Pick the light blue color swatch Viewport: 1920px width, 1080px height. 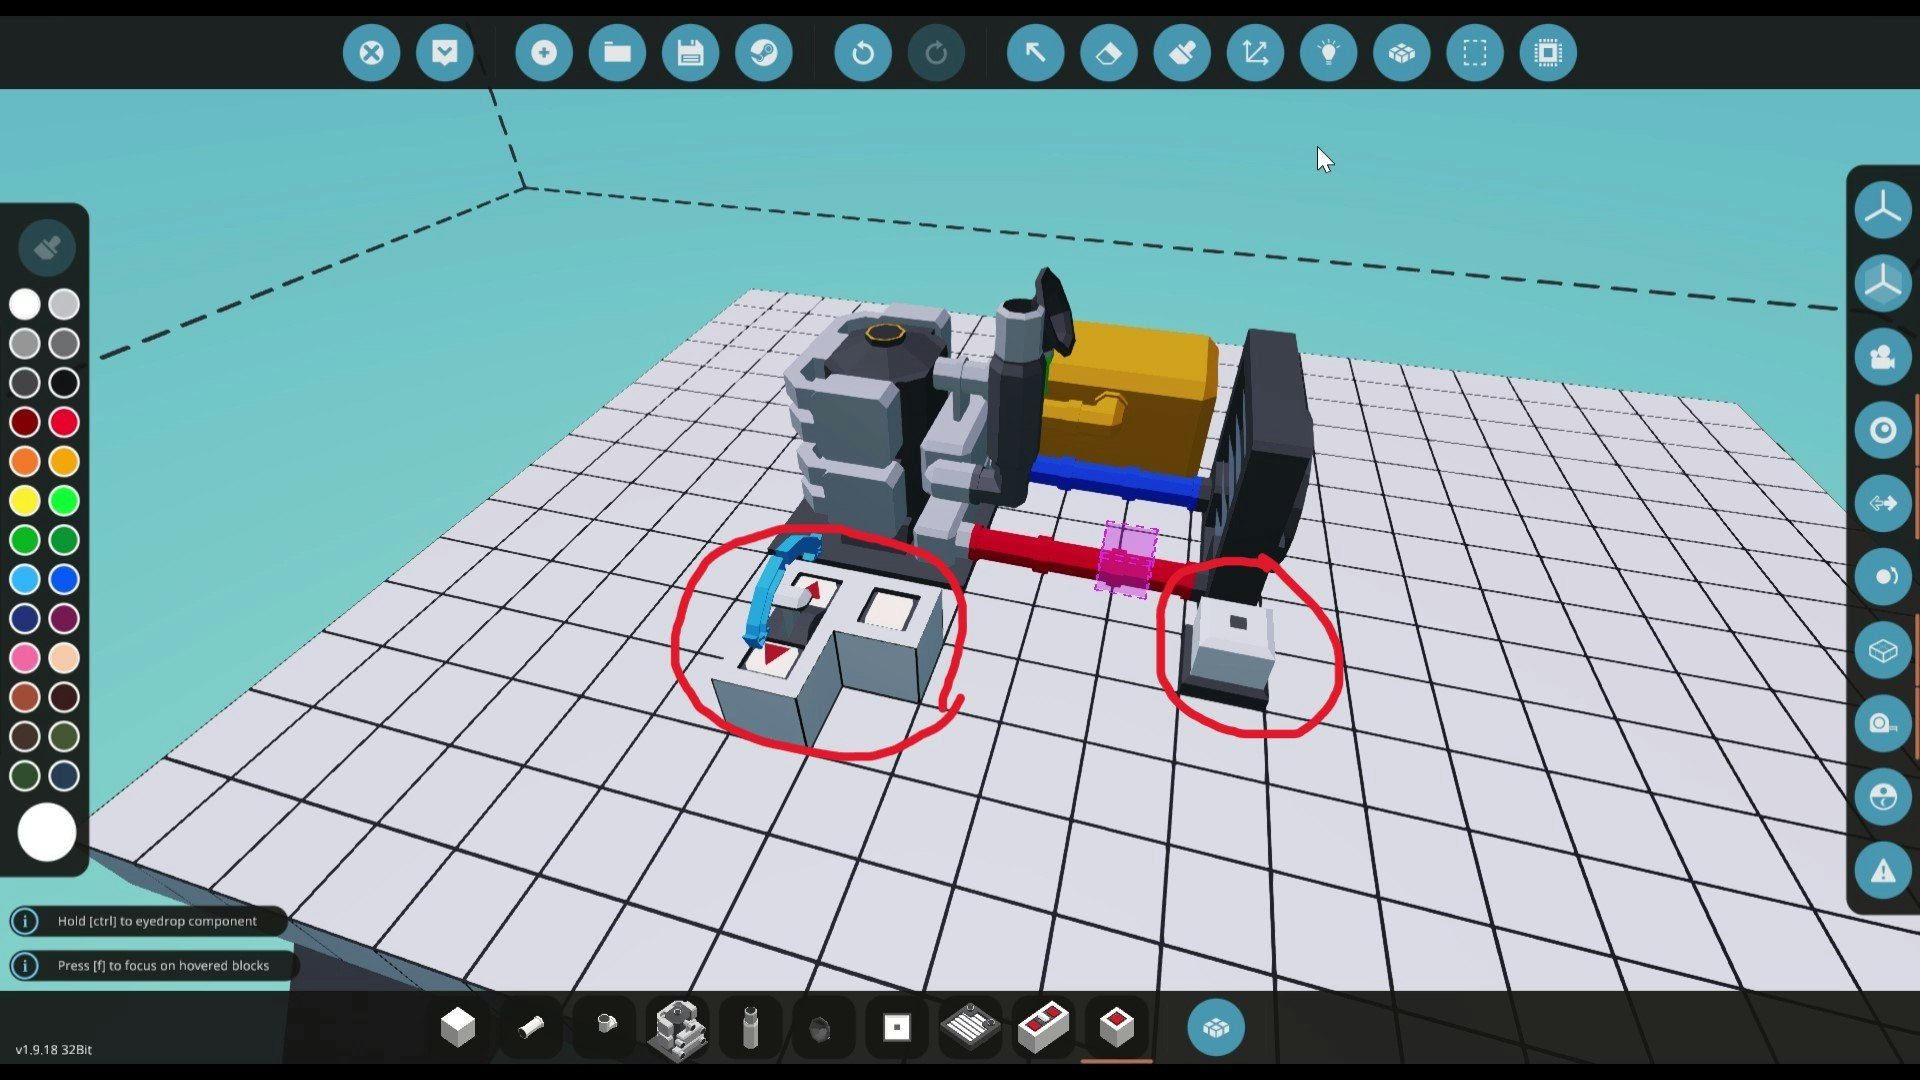pyautogui.click(x=25, y=579)
